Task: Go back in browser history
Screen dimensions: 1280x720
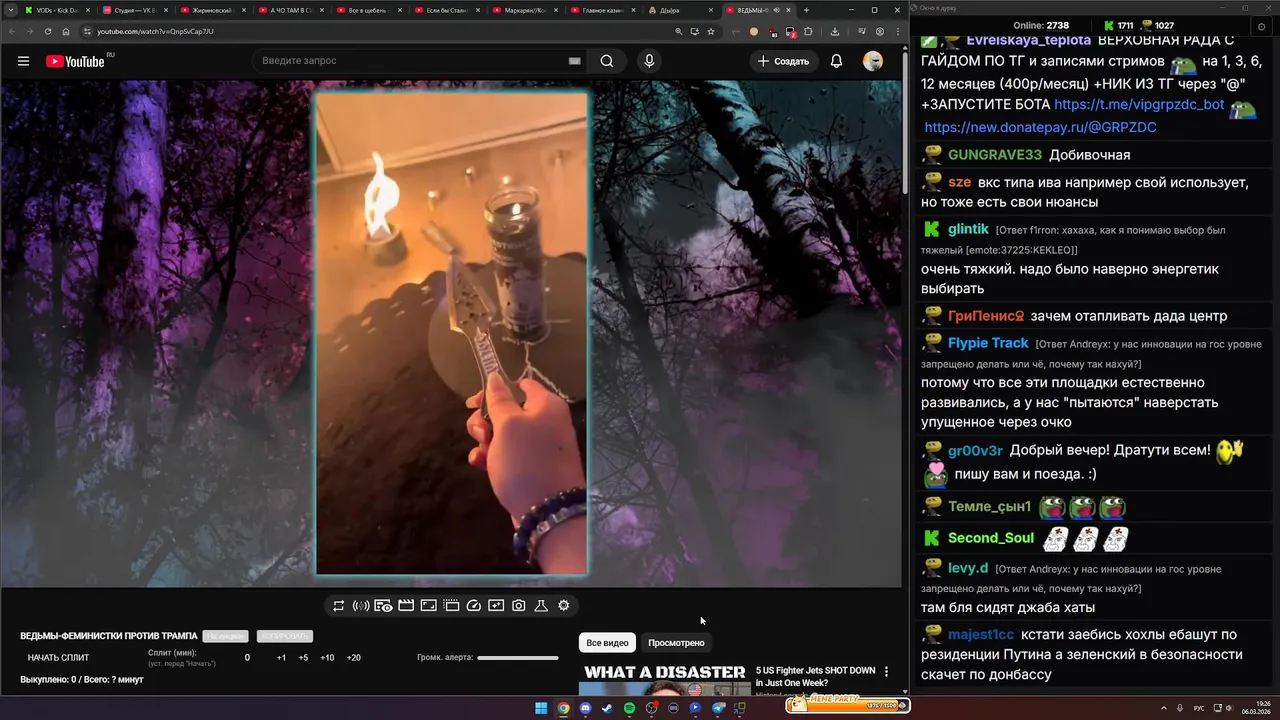Action: pos(11,31)
